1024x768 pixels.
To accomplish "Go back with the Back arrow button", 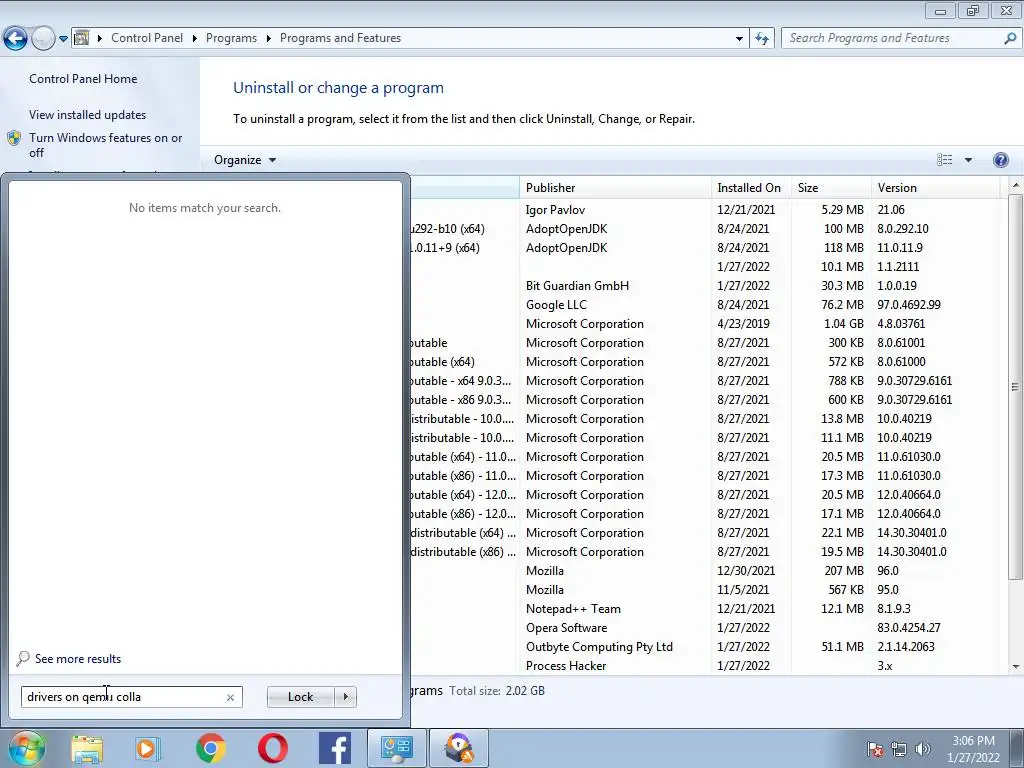I will [x=16, y=39].
